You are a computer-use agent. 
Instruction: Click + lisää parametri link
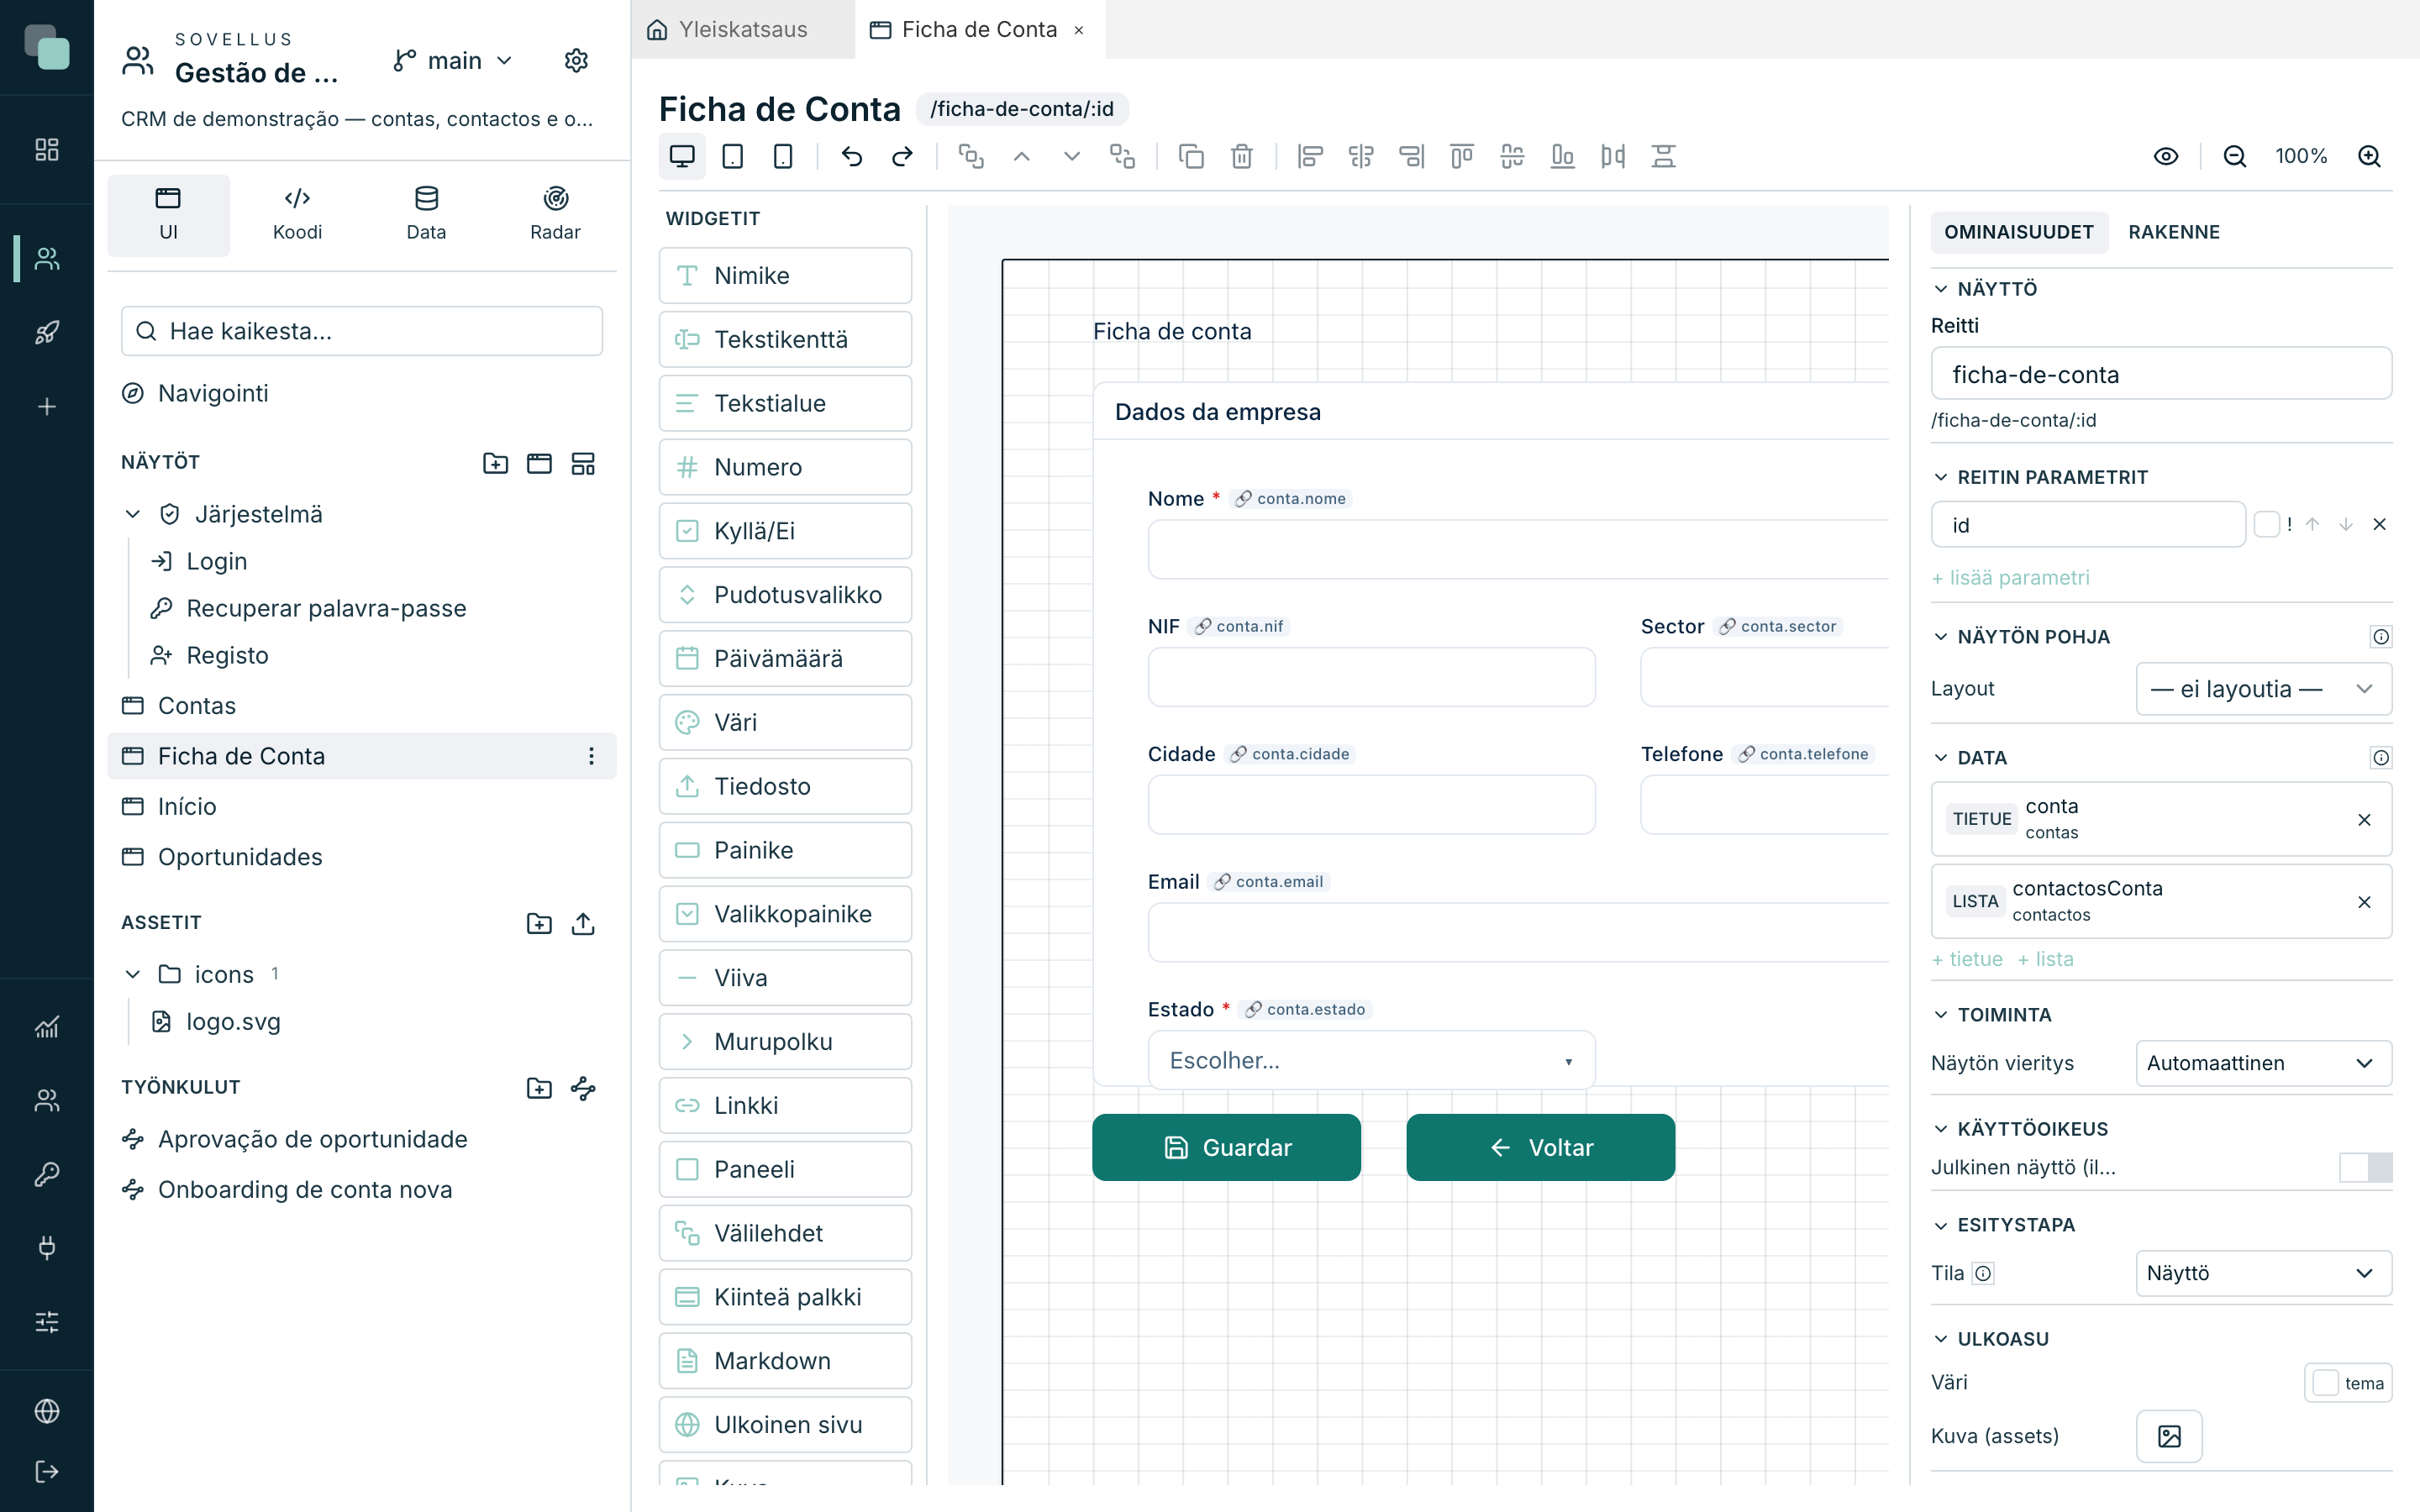pos(2010,577)
